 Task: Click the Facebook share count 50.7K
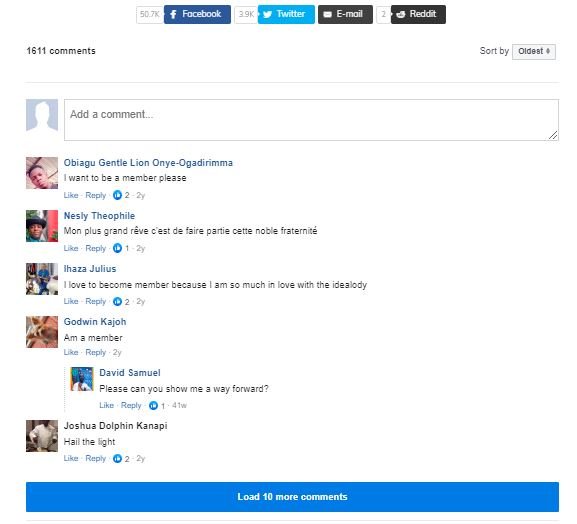150,15
